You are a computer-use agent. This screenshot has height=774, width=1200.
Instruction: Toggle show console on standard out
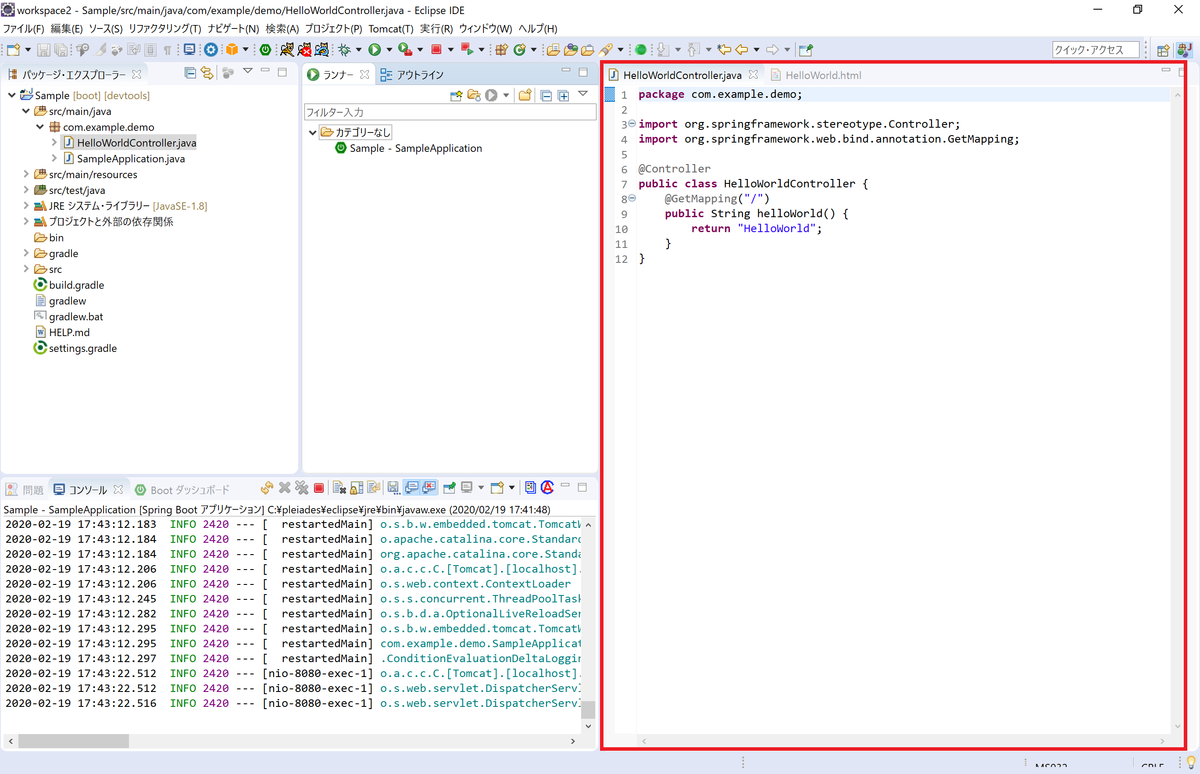click(411, 488)
